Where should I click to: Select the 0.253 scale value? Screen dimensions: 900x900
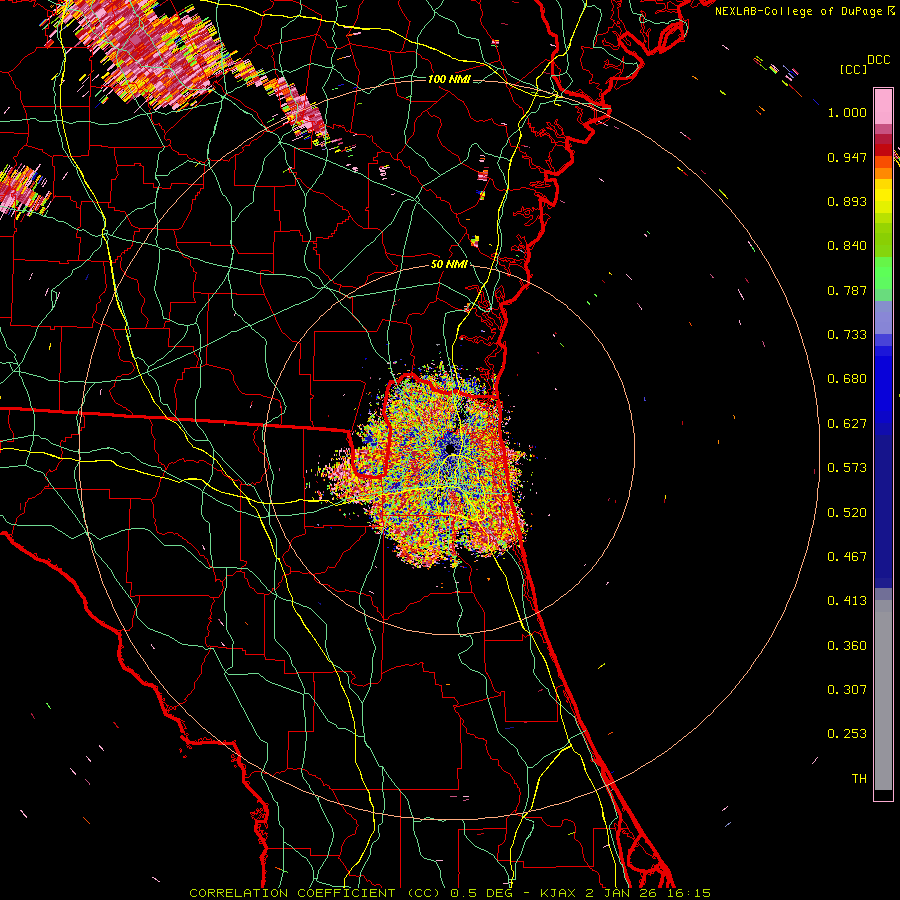847,734
